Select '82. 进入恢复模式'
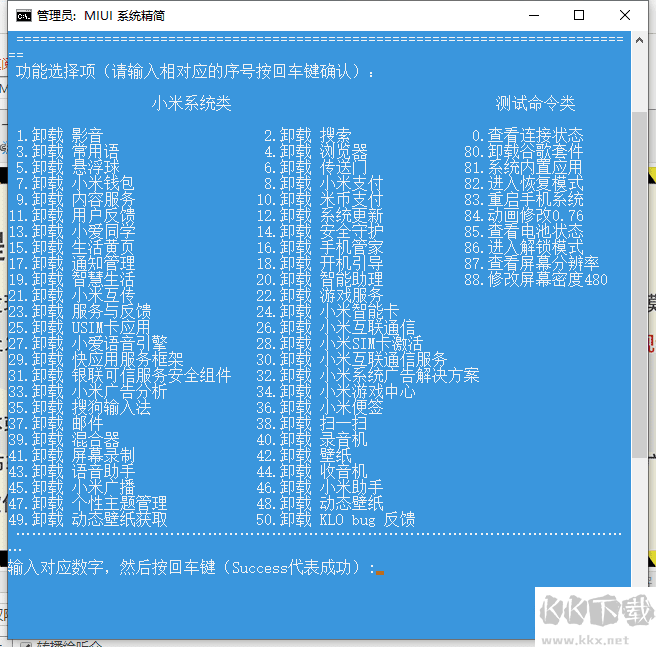 [523, 183]
